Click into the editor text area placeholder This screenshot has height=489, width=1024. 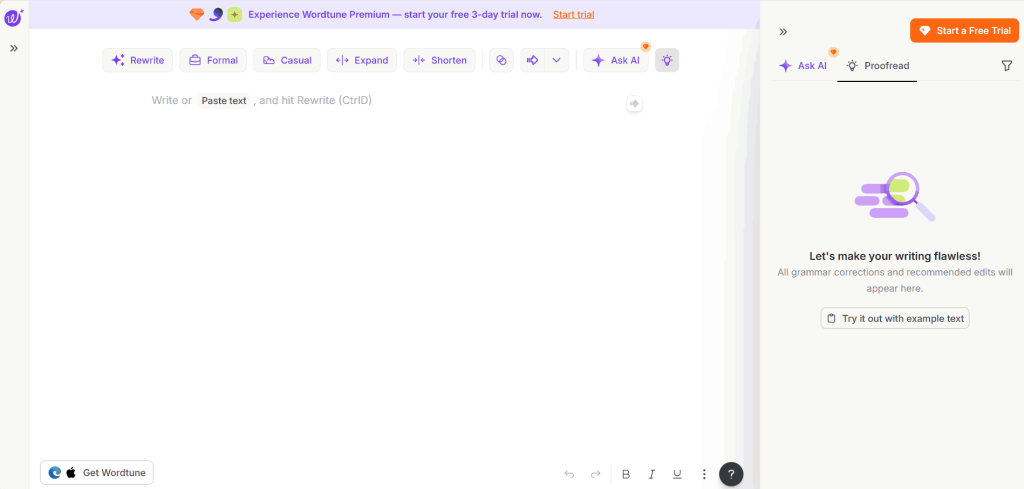(x=261, y=101)
